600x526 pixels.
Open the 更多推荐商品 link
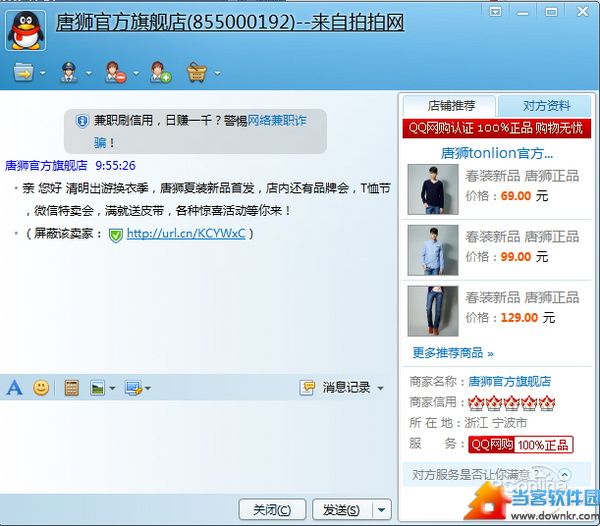(453, 353)
